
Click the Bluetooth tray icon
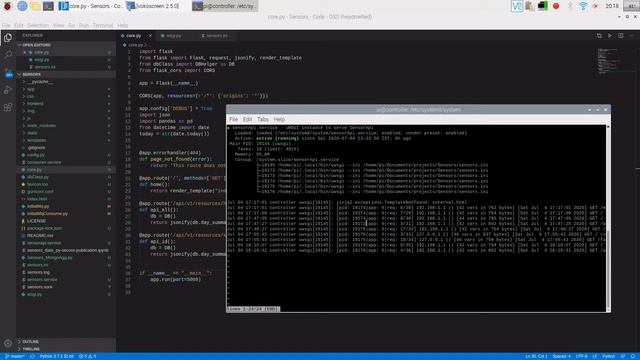570,6
